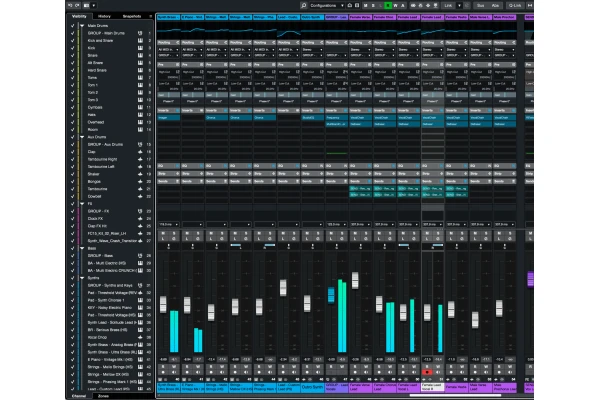Screen dimensions: 600x400
Task: Open the Stereo input dropdown on Outro Synth channel
Action: pos(312,49)
